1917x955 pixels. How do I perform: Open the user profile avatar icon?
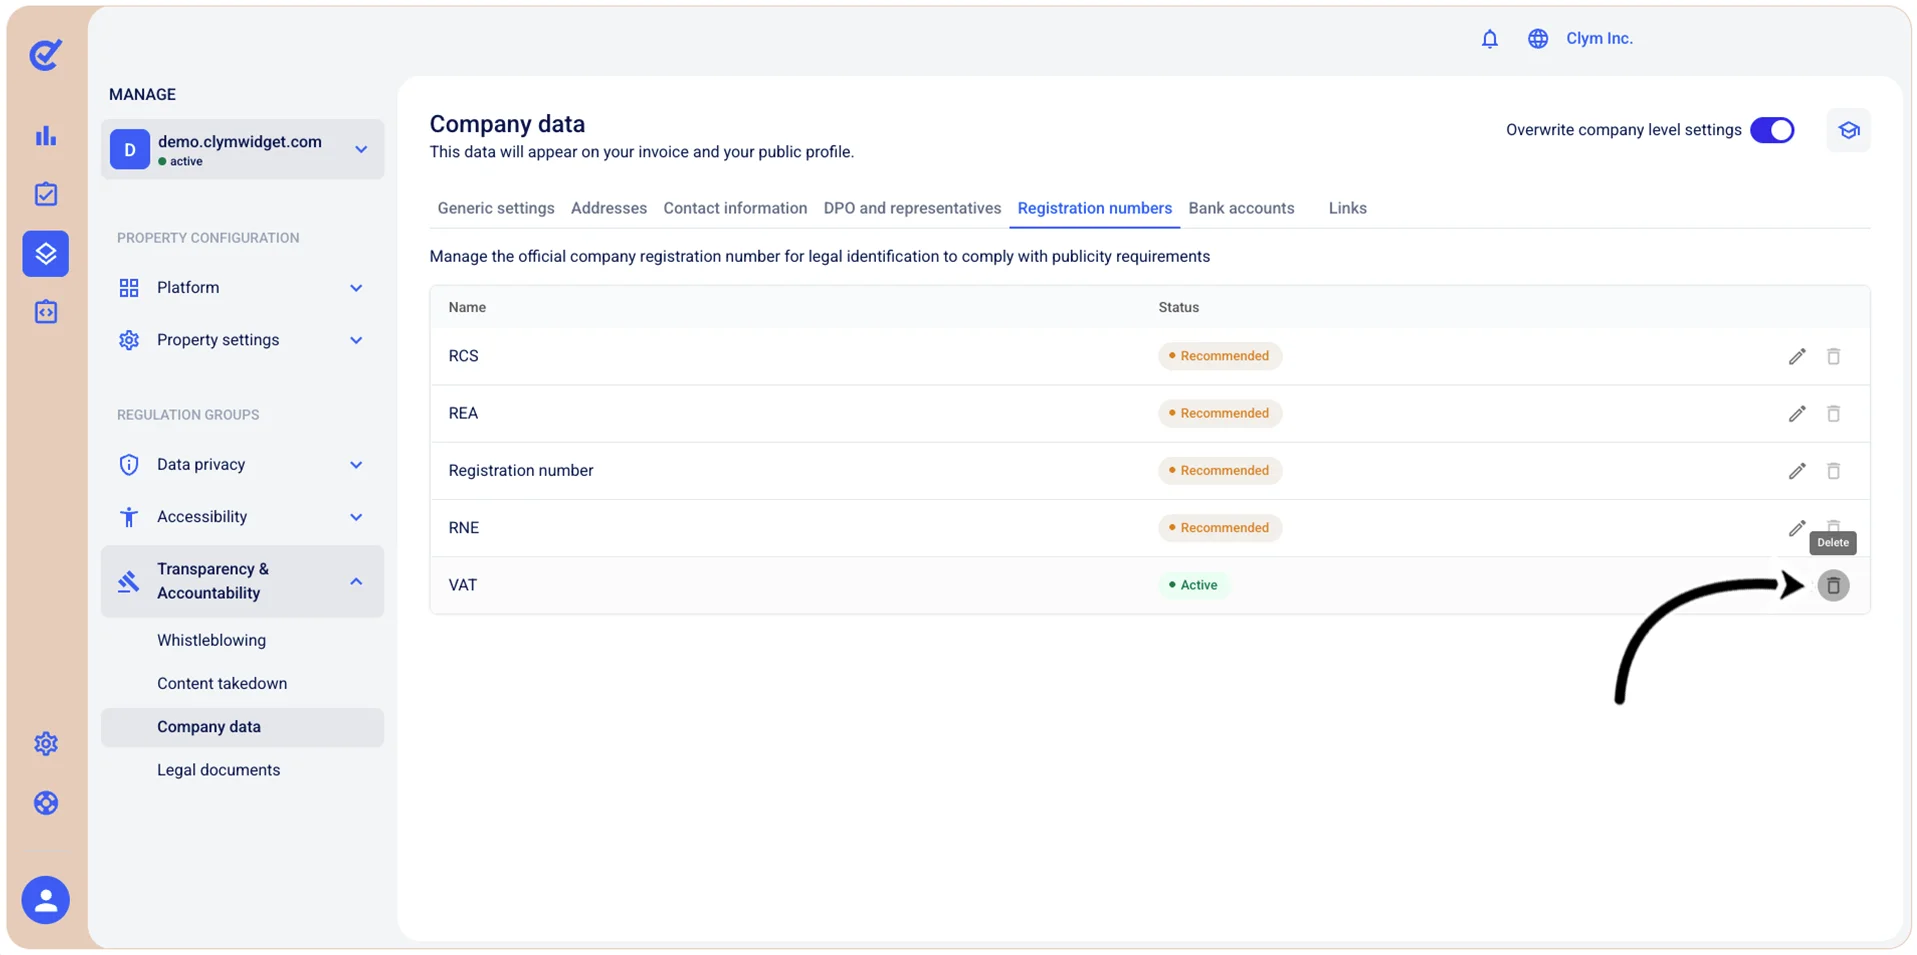pos(46,900)
